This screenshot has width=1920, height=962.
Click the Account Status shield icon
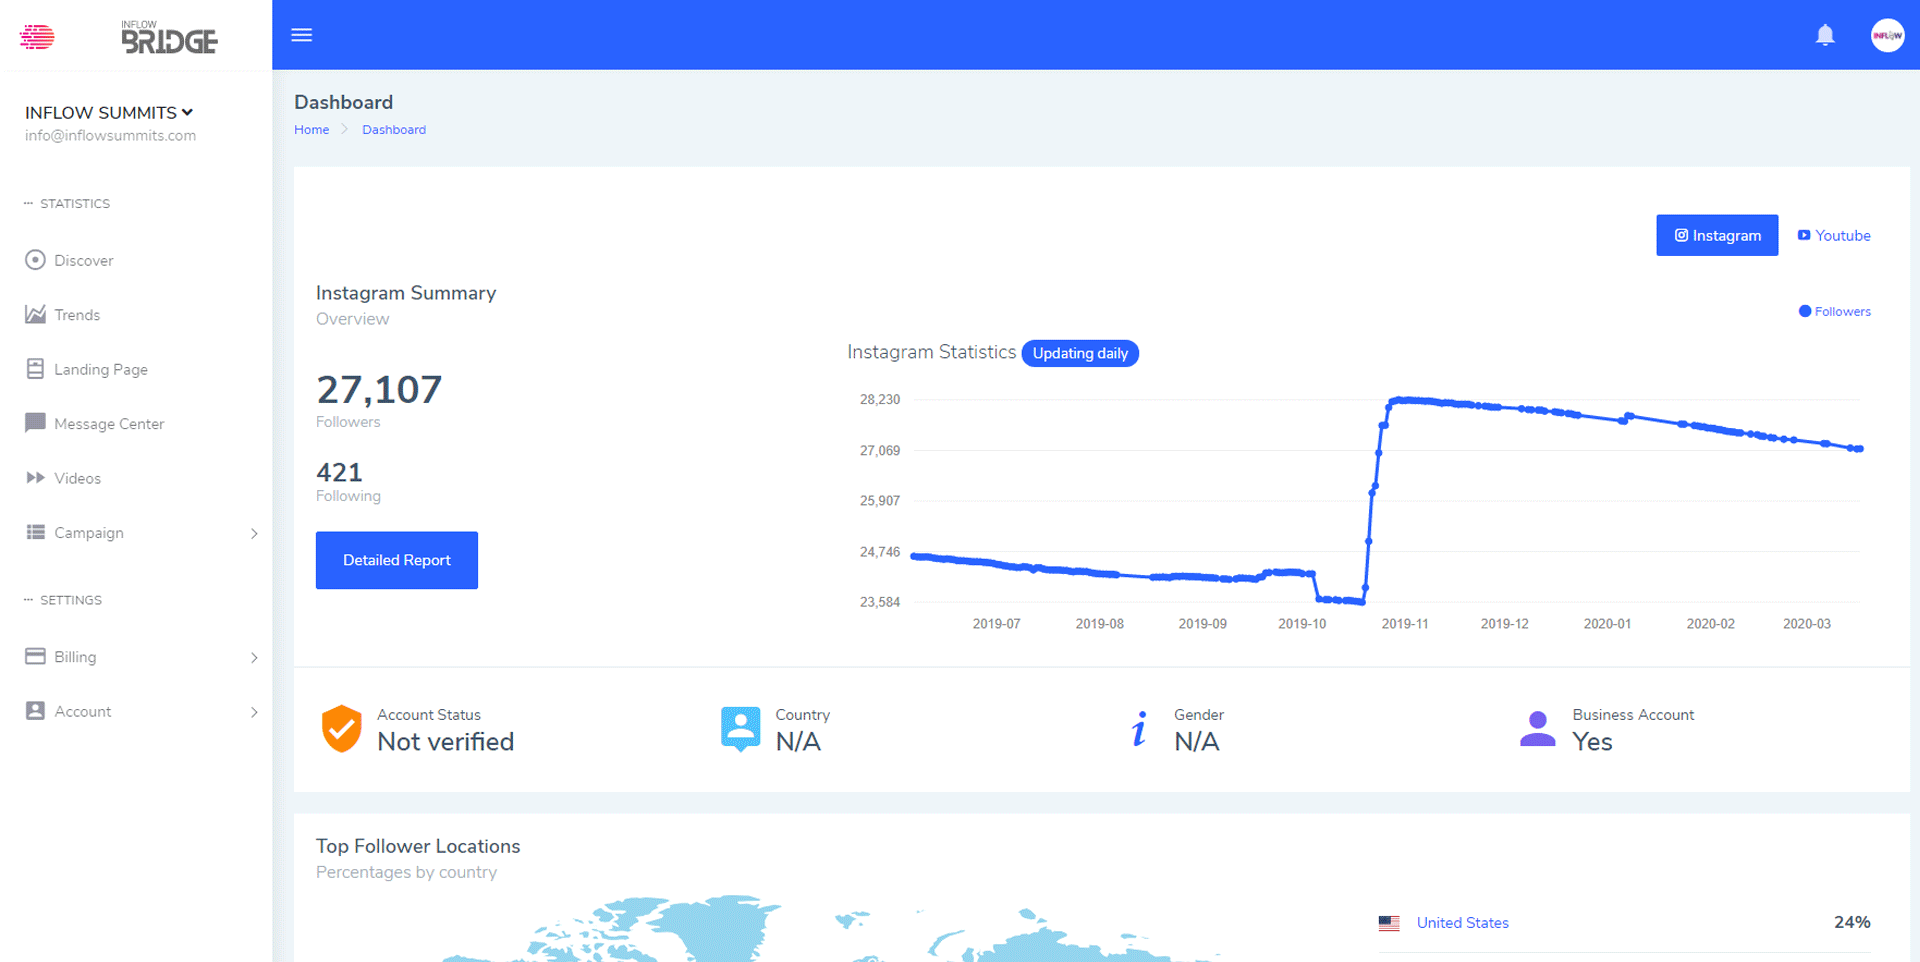[341, 728]
